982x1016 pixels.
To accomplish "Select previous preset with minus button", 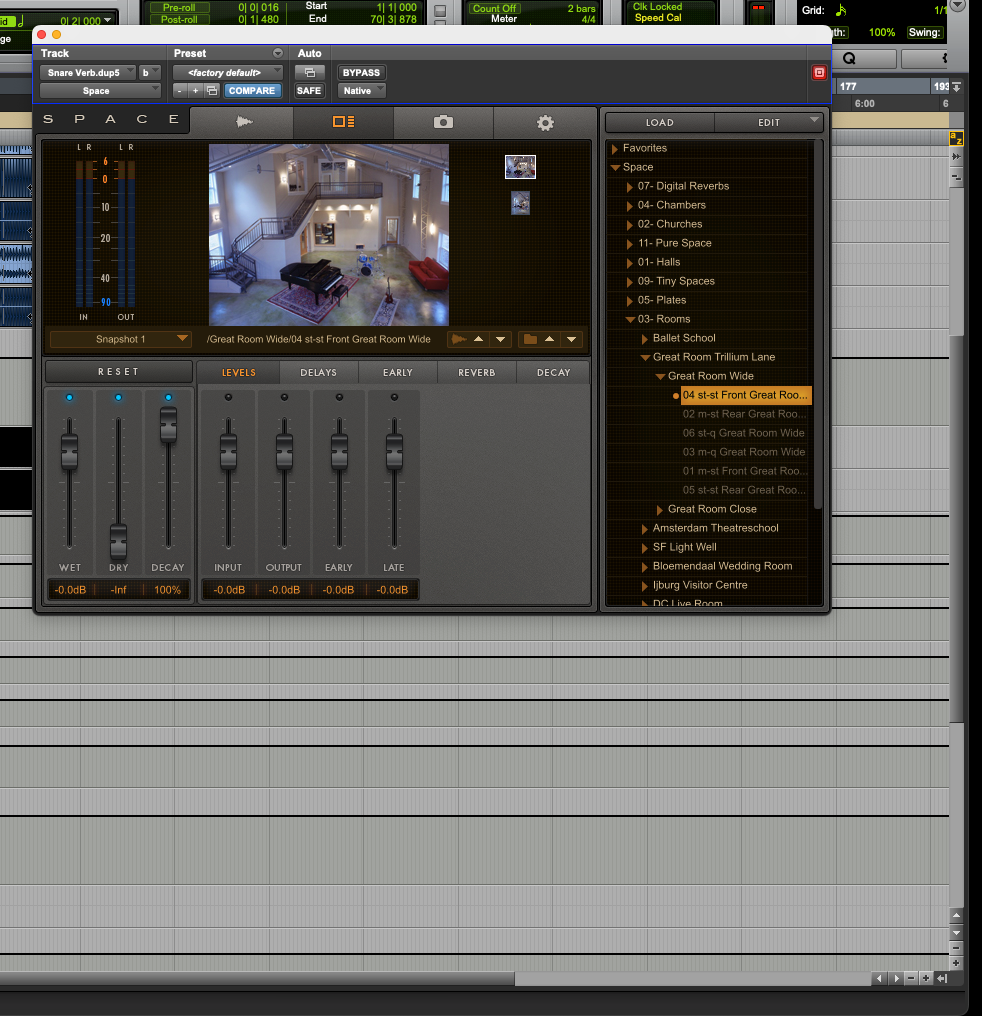I will 179,91.
